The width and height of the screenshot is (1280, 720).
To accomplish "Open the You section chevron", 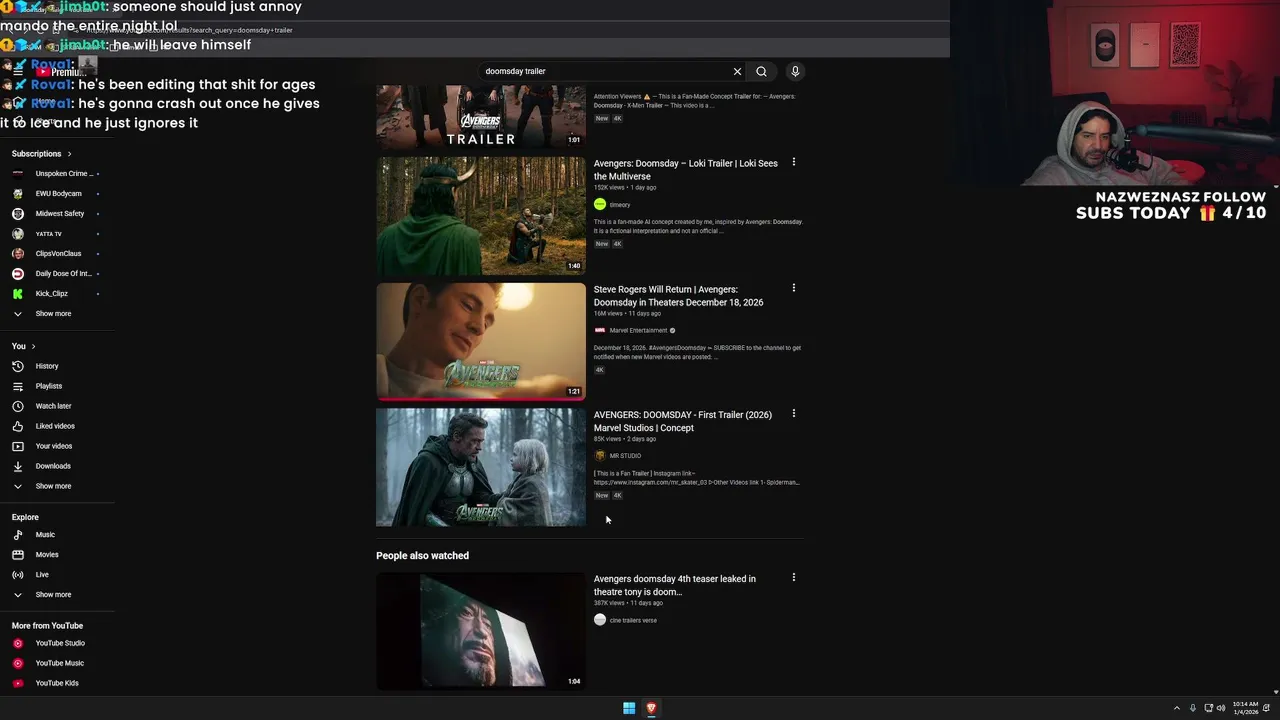I will [x=34, y=346].
